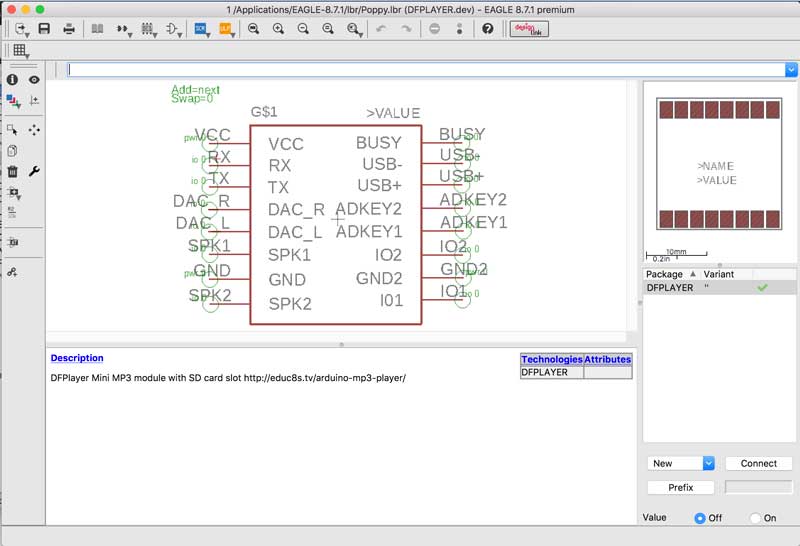Click the Redraw zoom icon
The image size is (800, 546).
(x=328, y=29)
